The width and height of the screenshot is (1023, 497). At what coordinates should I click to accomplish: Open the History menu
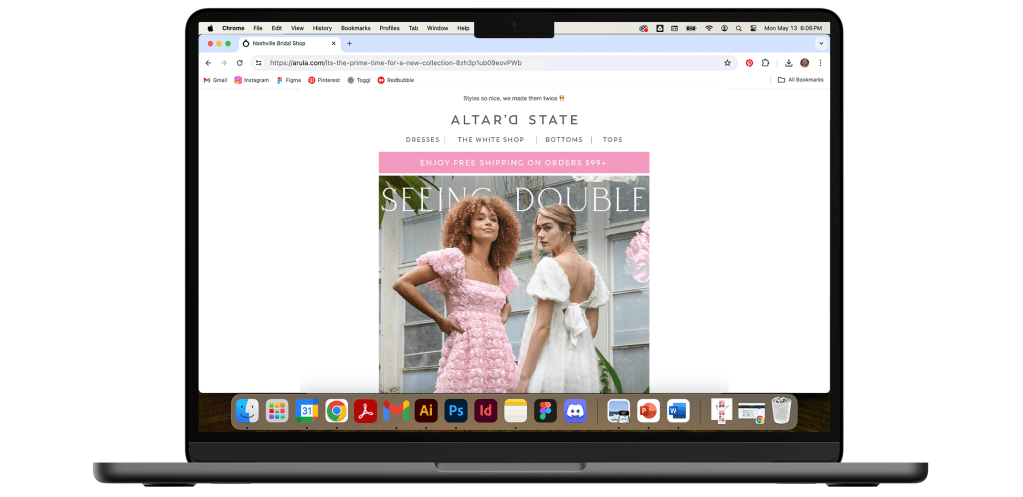pyautogui.click(x=322, y=28)
